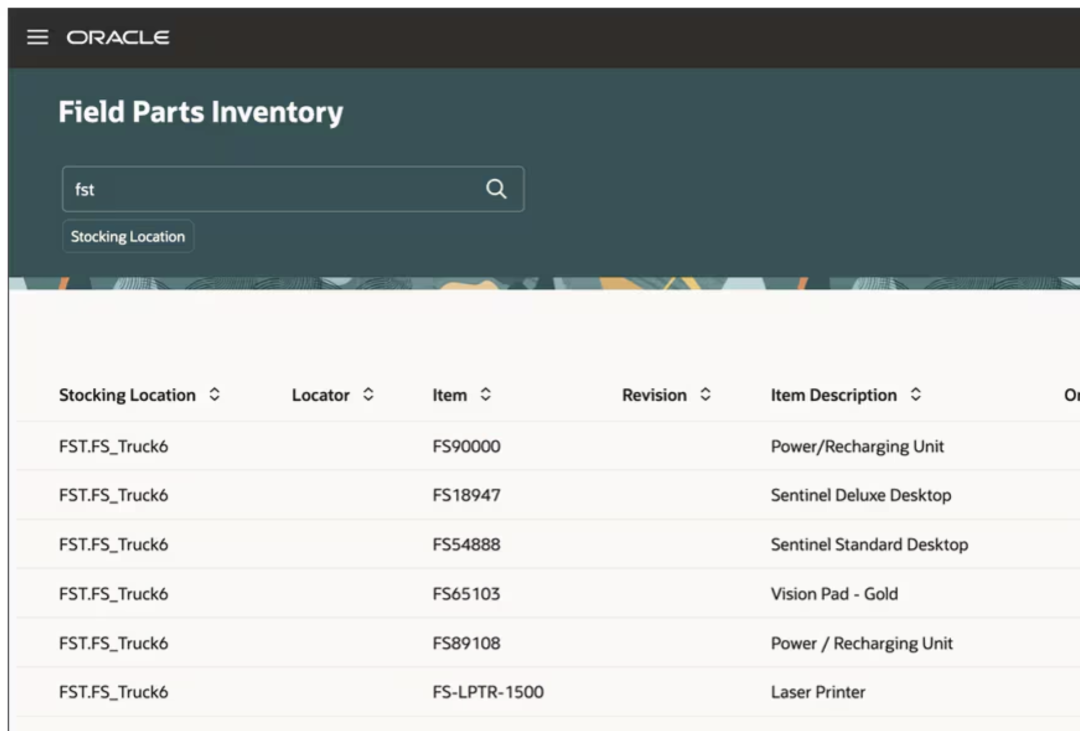Select the FS18947 item cell
This screenshot has width=1080, height=731.
tap(466, 495)
